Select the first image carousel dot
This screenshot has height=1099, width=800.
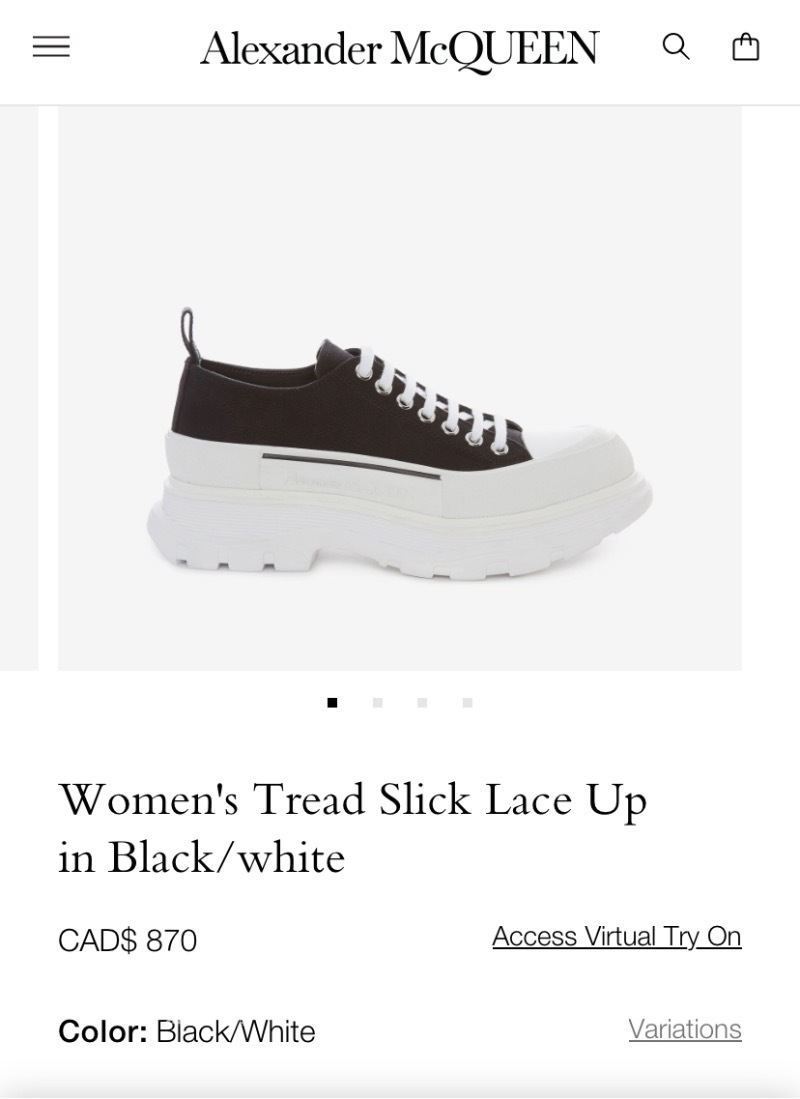(x=332, y=702)
